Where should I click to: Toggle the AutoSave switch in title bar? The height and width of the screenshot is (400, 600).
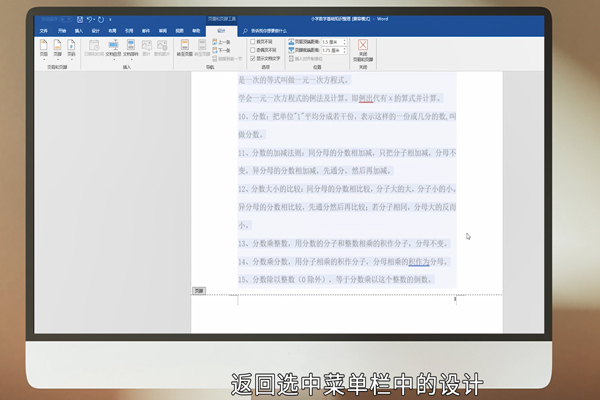[66, 19]
